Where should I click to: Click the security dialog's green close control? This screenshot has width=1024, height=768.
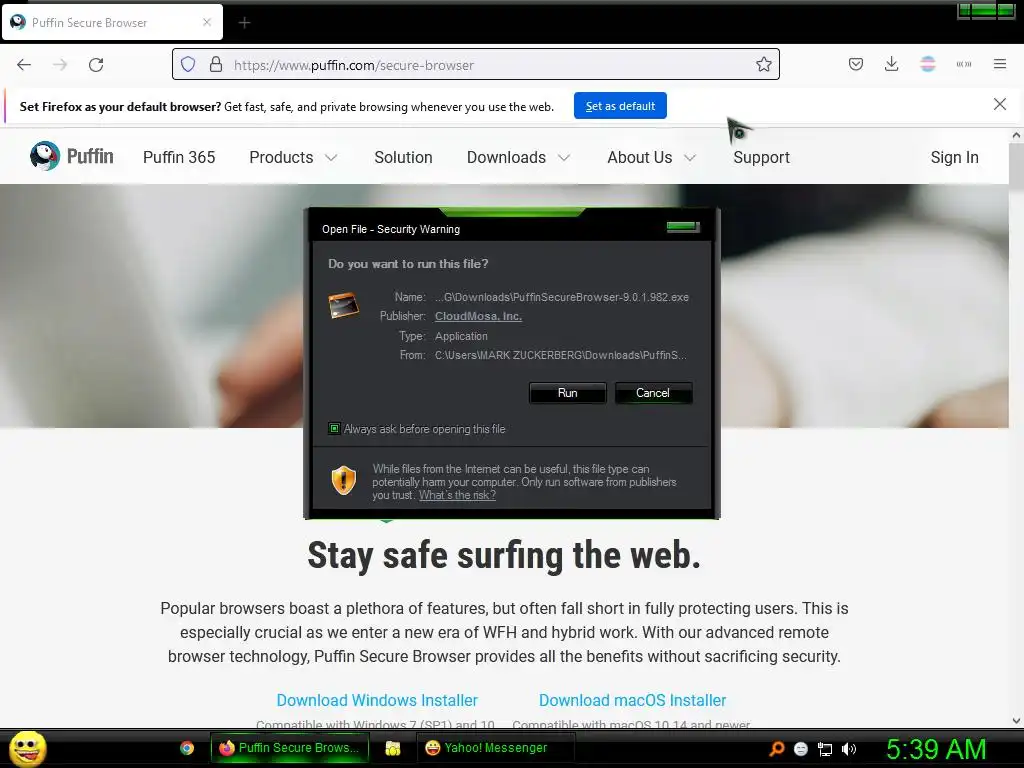point(683,227)
